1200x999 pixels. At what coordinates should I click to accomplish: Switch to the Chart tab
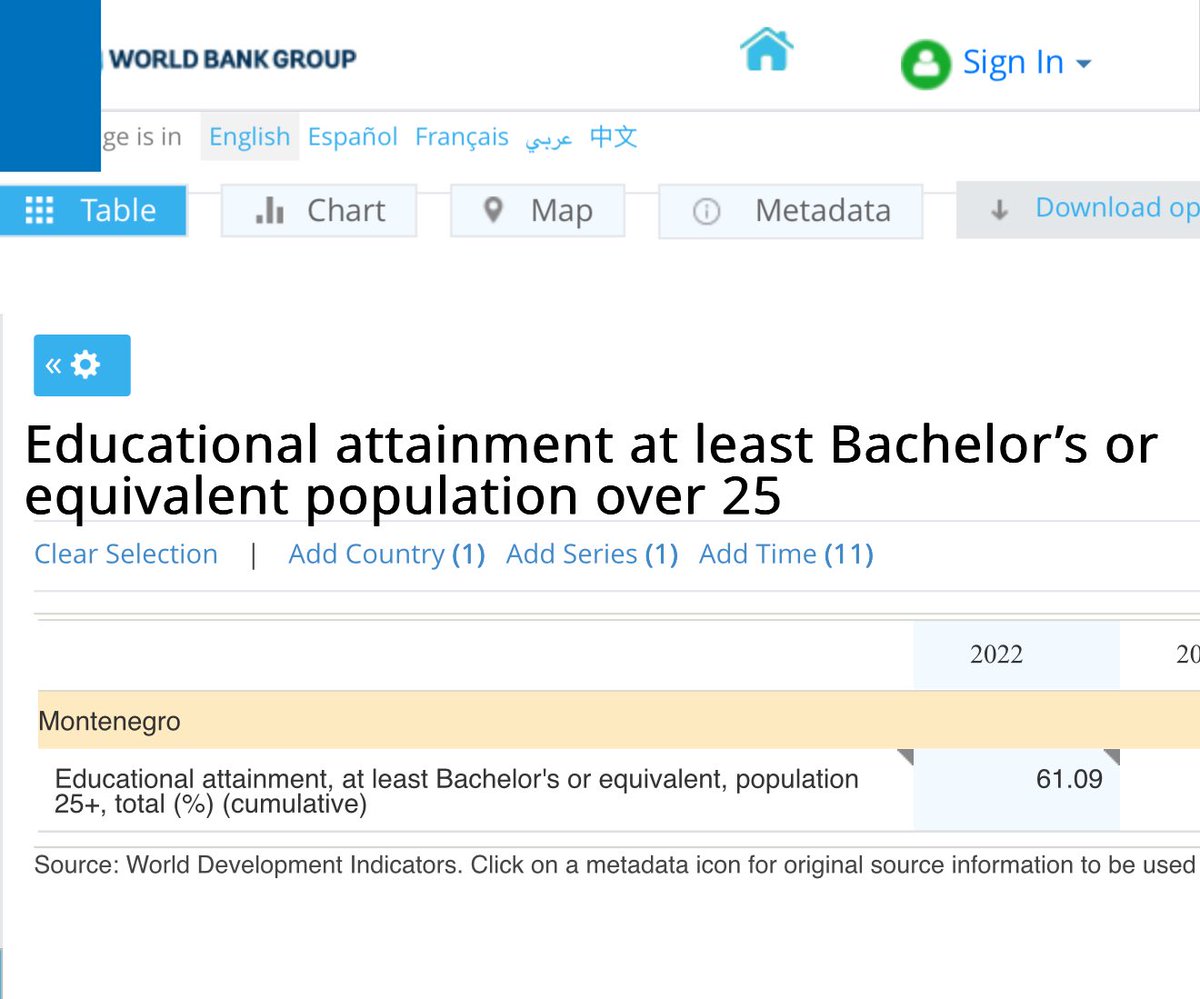point(319,210)
